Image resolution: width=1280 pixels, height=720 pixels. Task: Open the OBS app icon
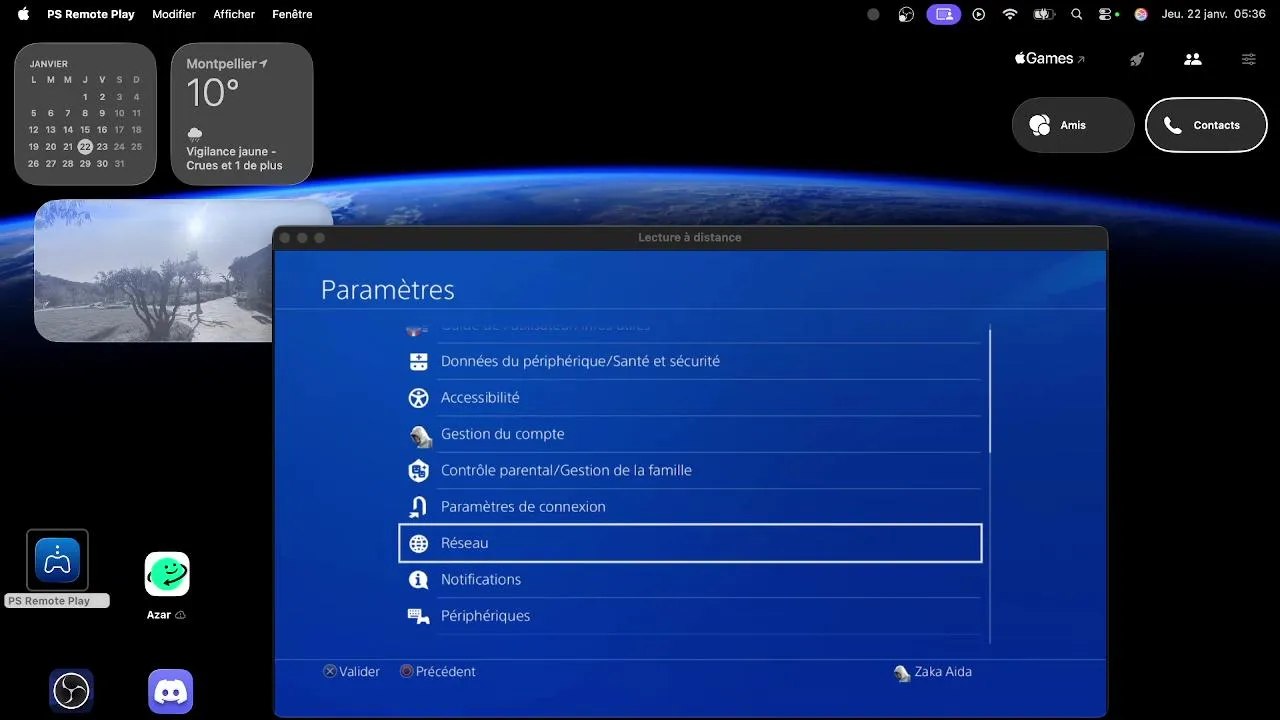tap(71, 691)
